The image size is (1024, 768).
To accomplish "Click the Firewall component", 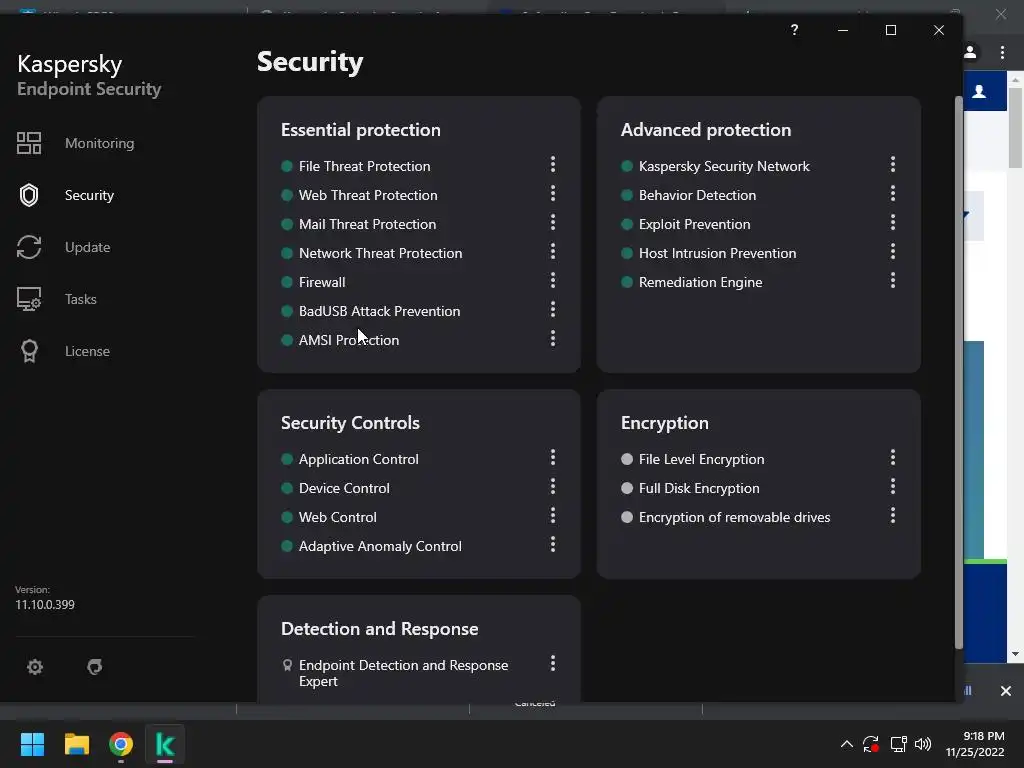I will tap(322, 282).
